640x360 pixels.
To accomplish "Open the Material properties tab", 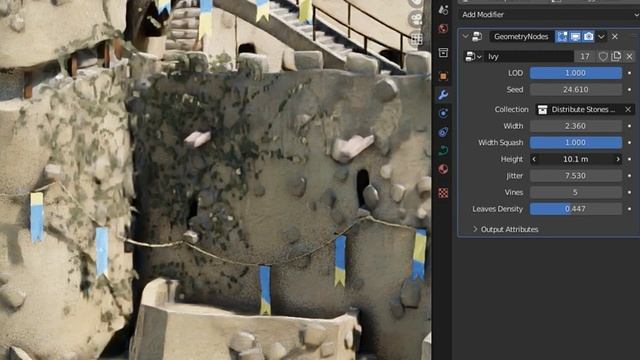I will pos(443,169).
